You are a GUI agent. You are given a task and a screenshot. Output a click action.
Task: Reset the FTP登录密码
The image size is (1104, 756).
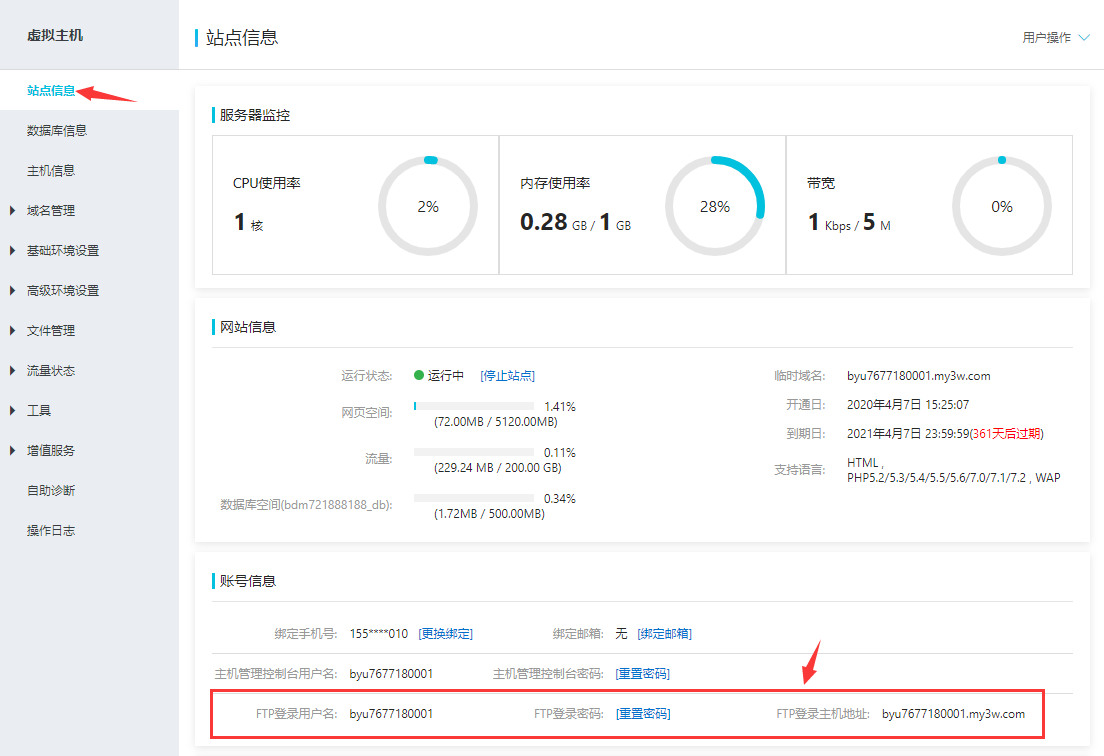click(643, 714)
